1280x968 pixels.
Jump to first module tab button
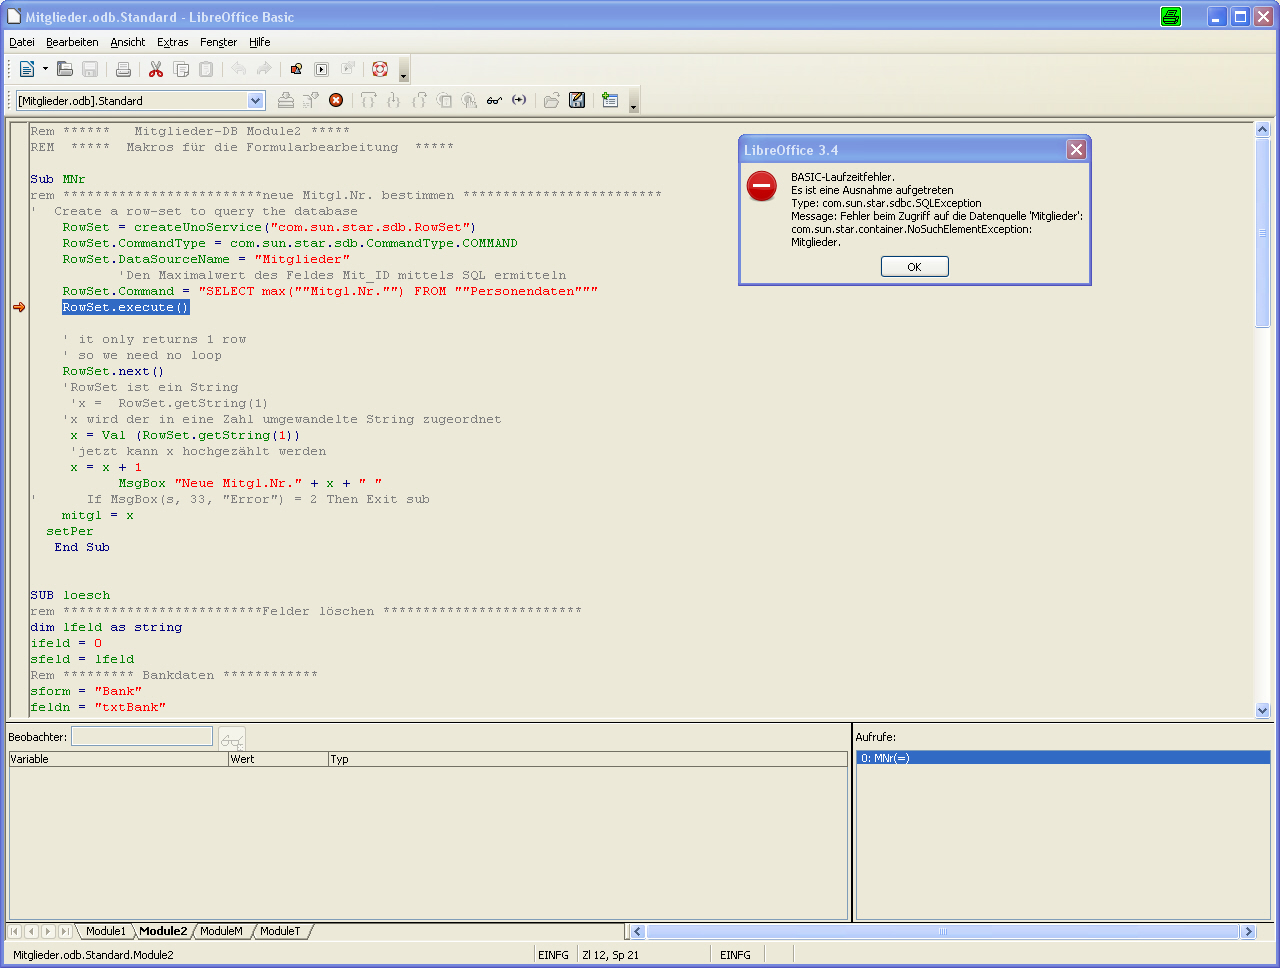(x=14, y=931)
